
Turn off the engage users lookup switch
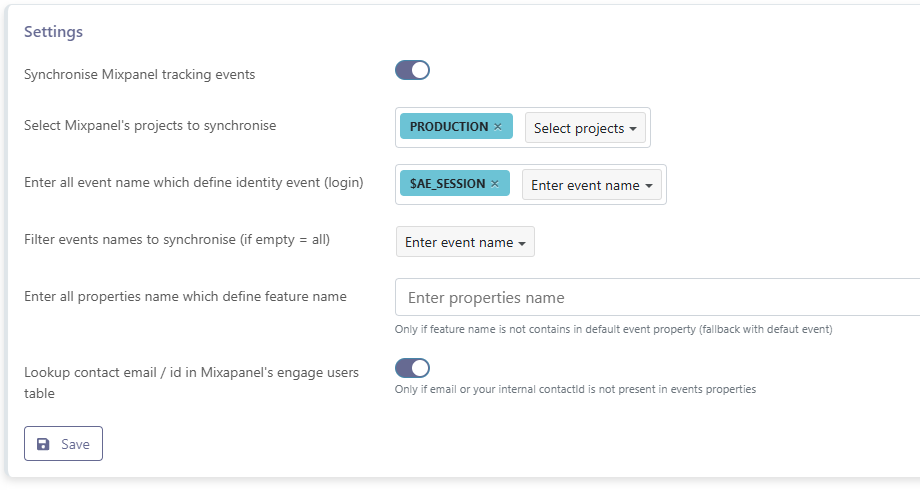click(x=412, y=368)
